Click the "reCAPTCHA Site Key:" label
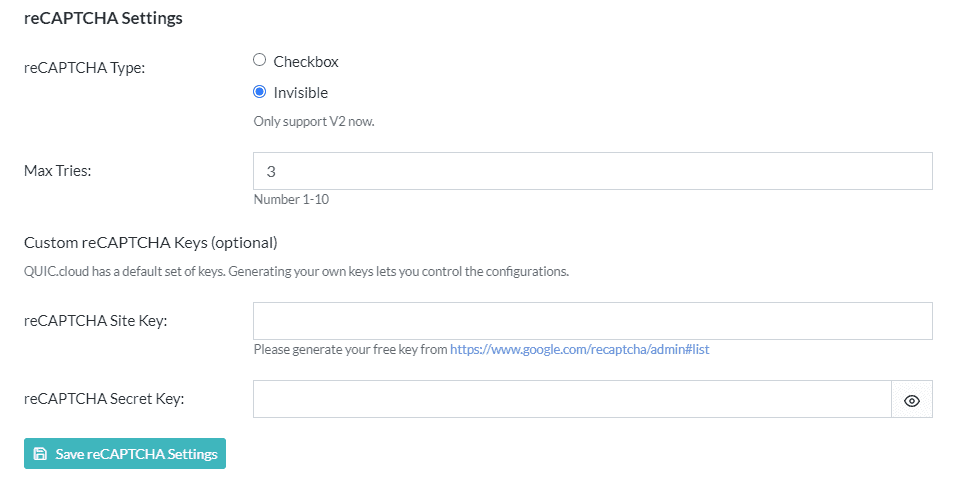957x488 pixels. (95, 320)
